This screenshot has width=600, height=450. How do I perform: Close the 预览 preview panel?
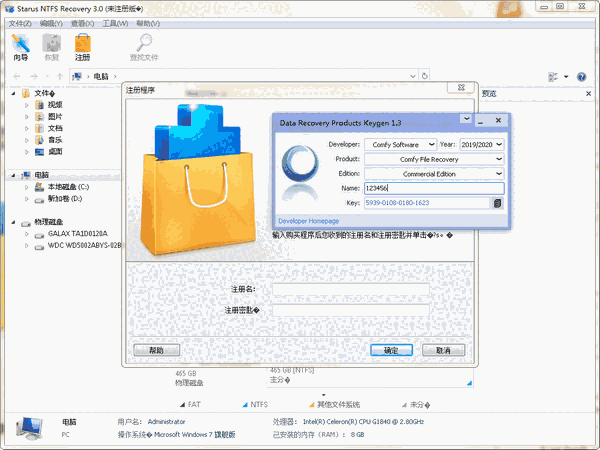coord(588,93)
